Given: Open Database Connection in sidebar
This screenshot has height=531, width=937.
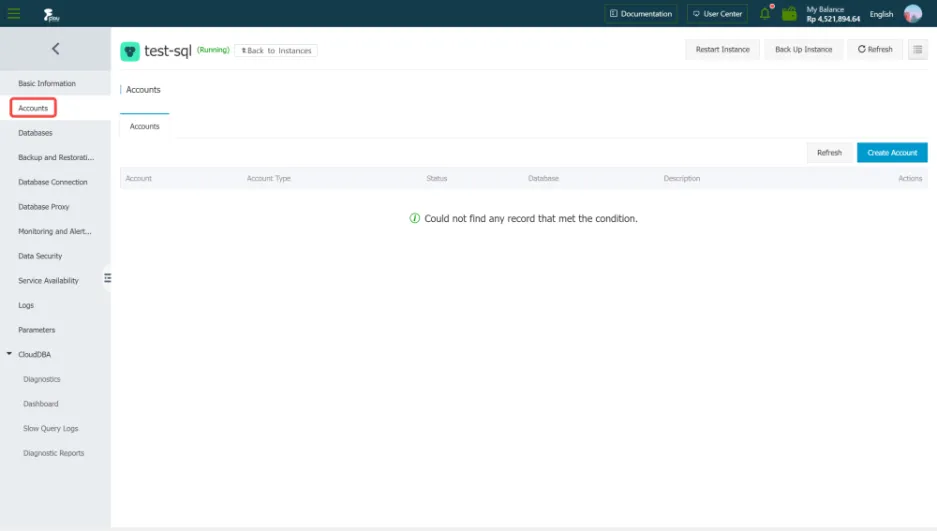Looking at the screenshot, I should pyautogui.click(x=53, y=182).
